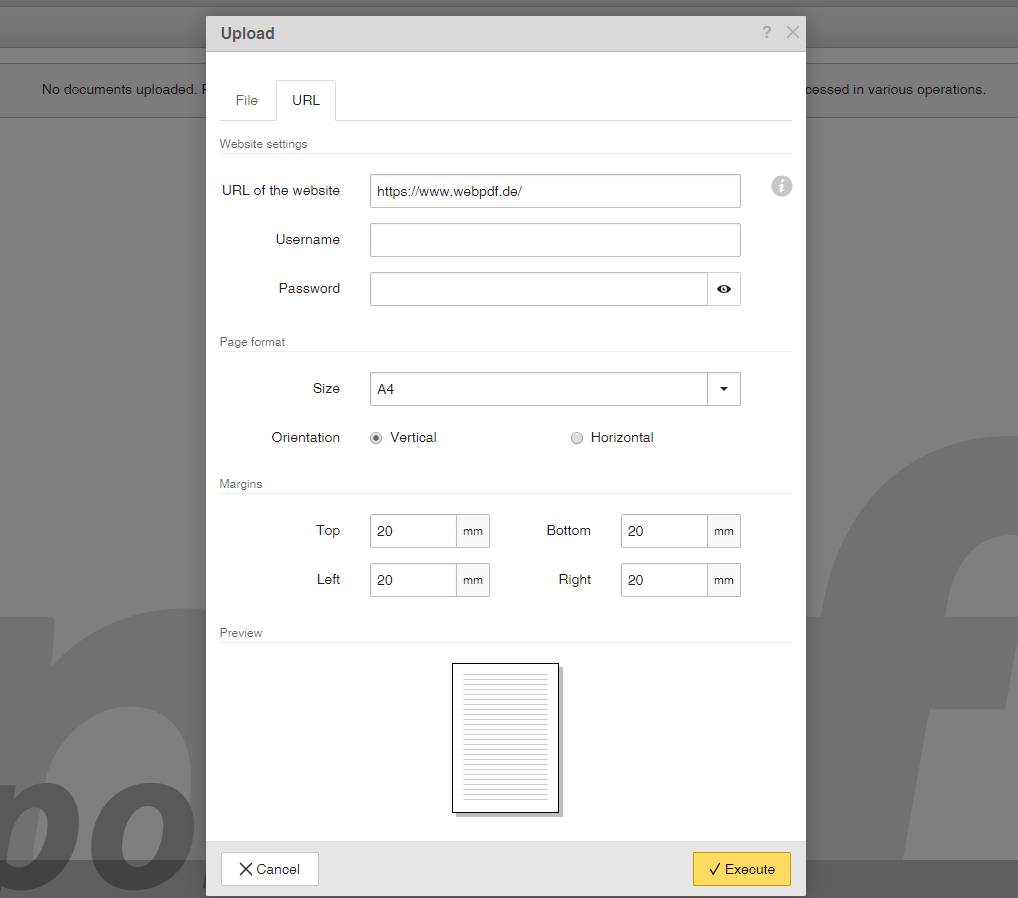The image size is (1018, 898).
Task: Click the Password input field
Action: [538, 289]
